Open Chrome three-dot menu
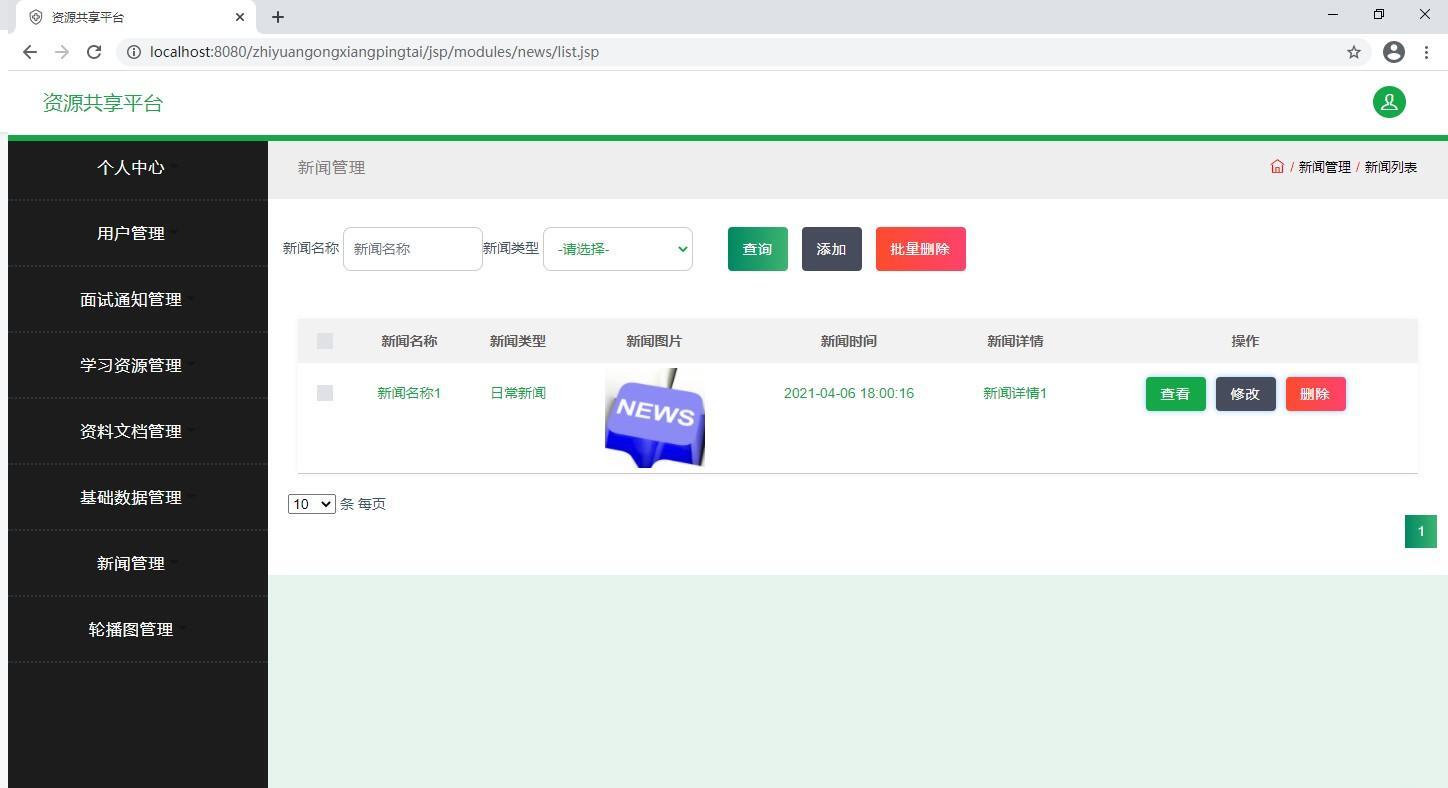This screenshot has height=788, width=1448. pyautogui.click(x=1426, y=52)
